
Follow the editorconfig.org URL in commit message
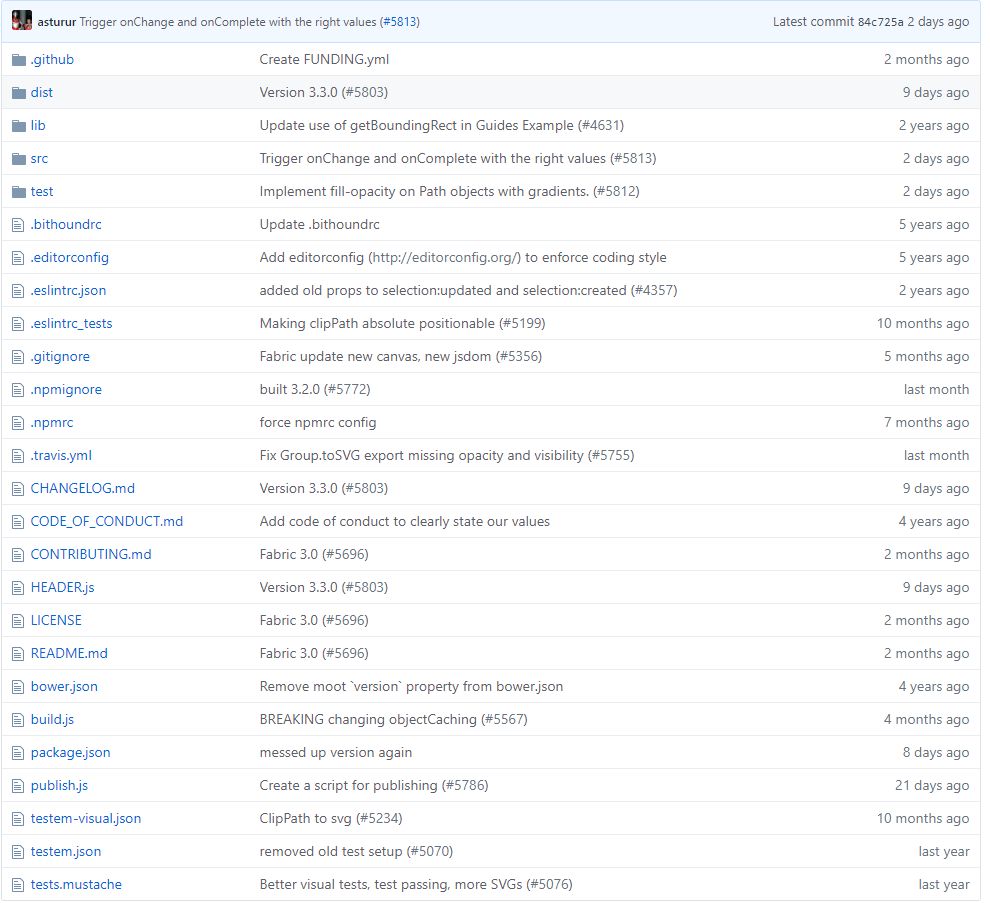point(446,258)
